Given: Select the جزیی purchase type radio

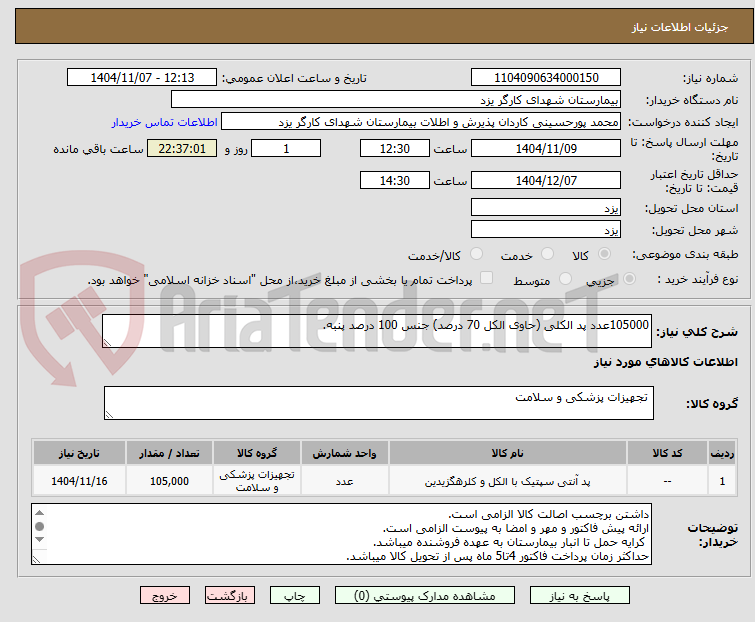Looking at the screenshot, I should 629,279.
